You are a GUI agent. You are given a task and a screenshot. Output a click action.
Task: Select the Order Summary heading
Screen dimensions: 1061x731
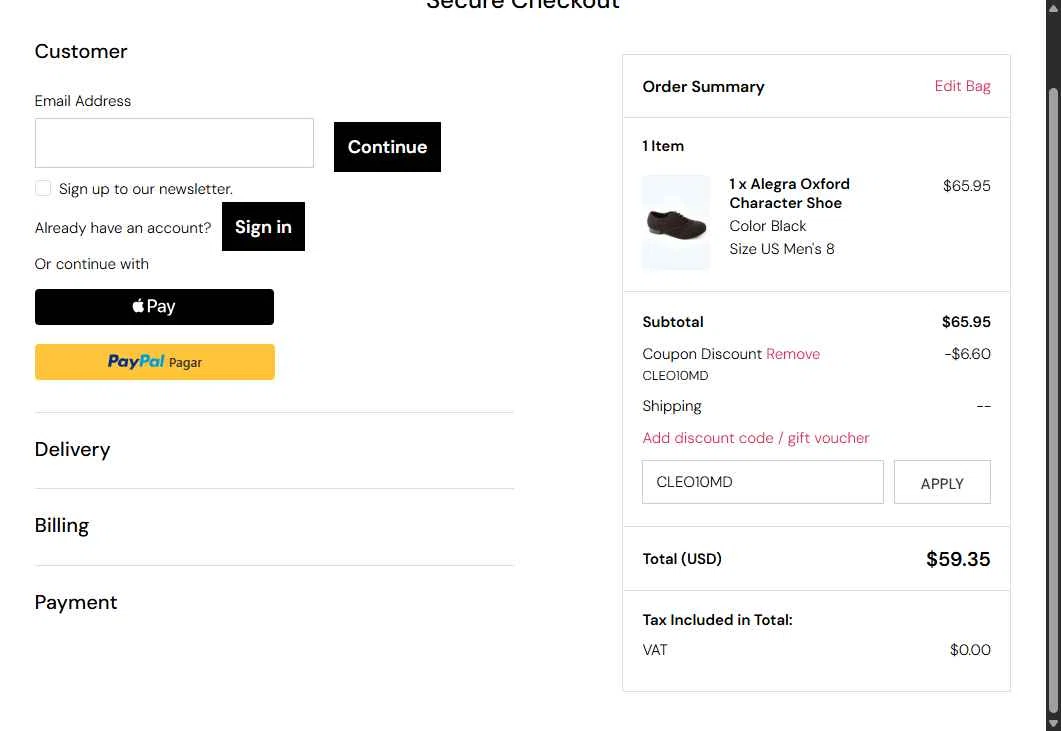tap(704, 87)
